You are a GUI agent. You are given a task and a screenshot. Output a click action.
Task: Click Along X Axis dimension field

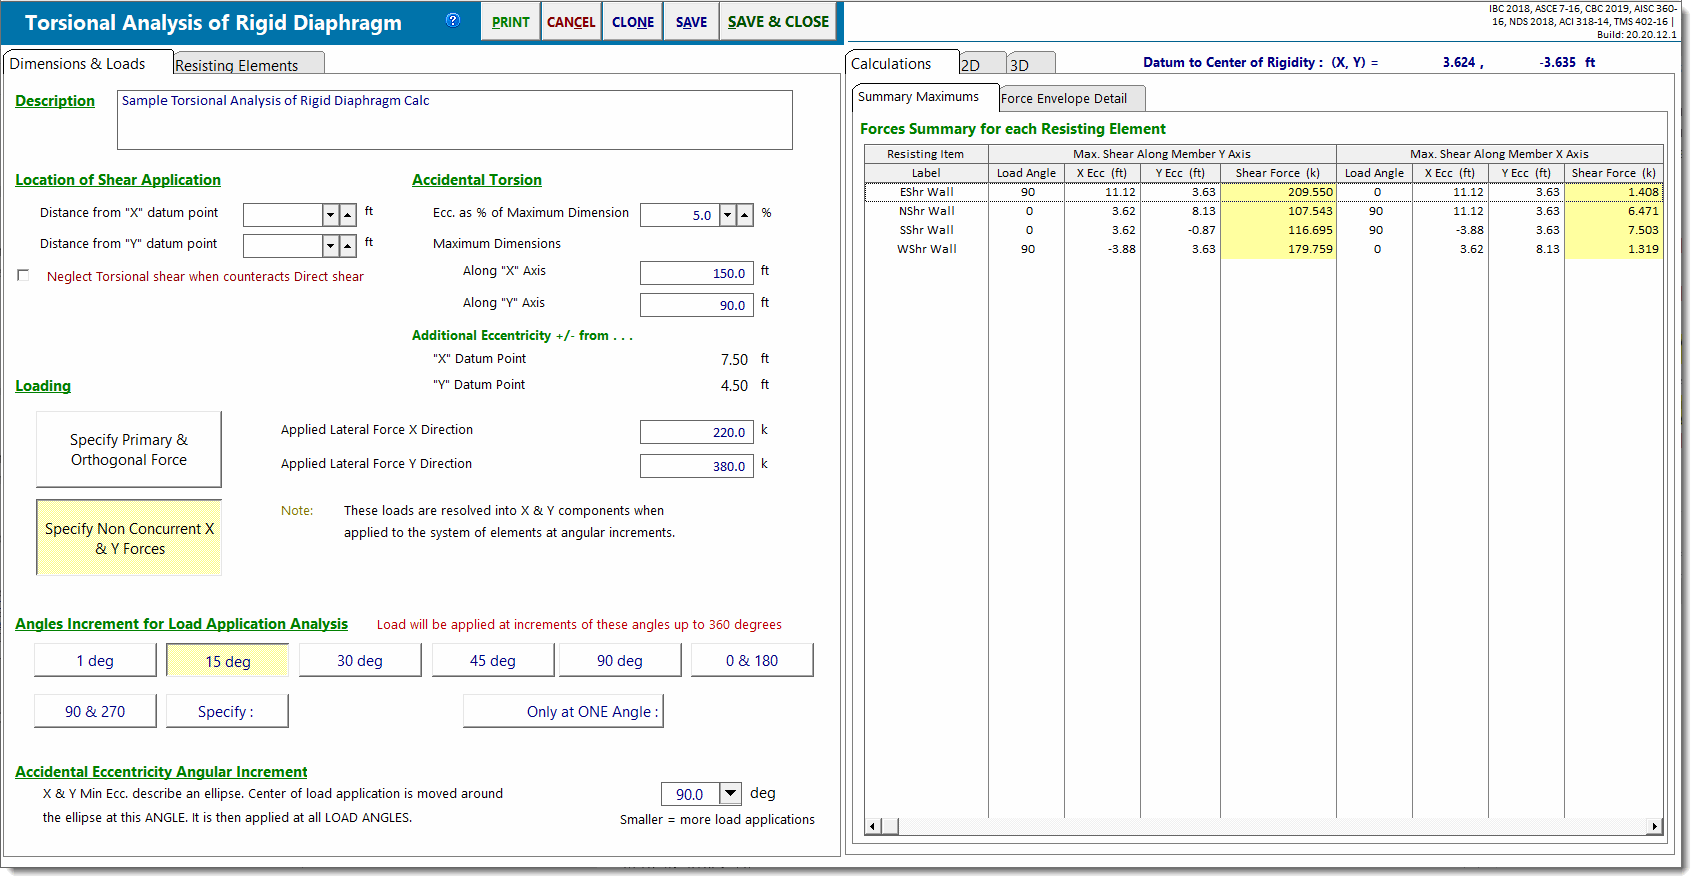[x=697, y=273]
